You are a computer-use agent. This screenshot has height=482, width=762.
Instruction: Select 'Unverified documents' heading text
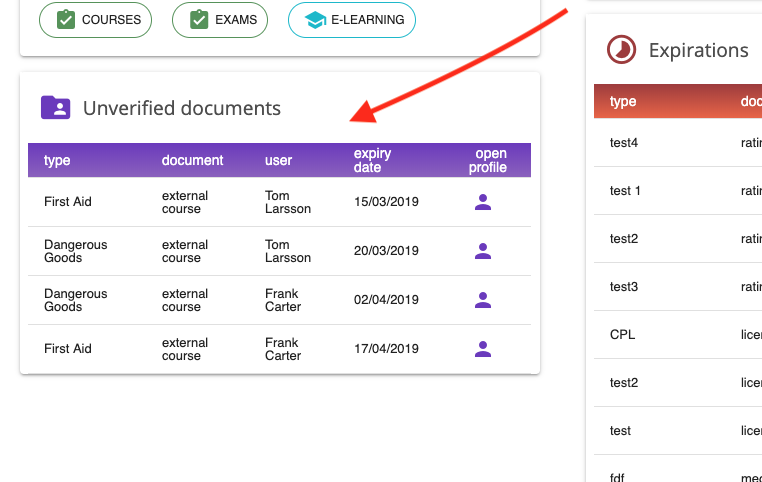pos(182,108)
